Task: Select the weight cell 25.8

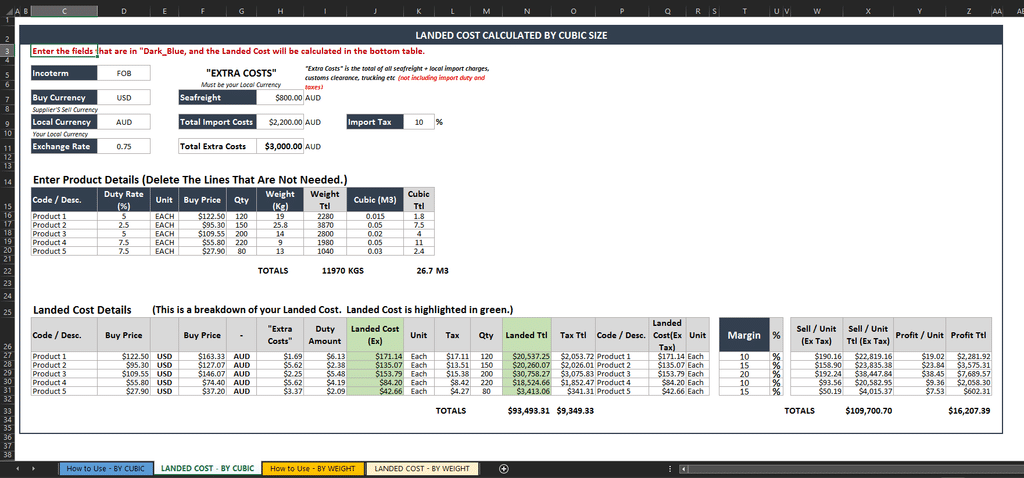Action: (x=280, y=225)
